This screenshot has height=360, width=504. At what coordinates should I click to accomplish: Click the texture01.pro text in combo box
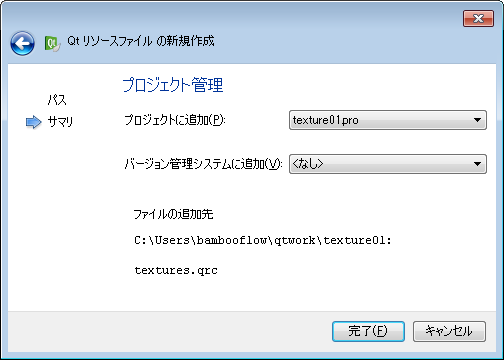click(326, 120)
